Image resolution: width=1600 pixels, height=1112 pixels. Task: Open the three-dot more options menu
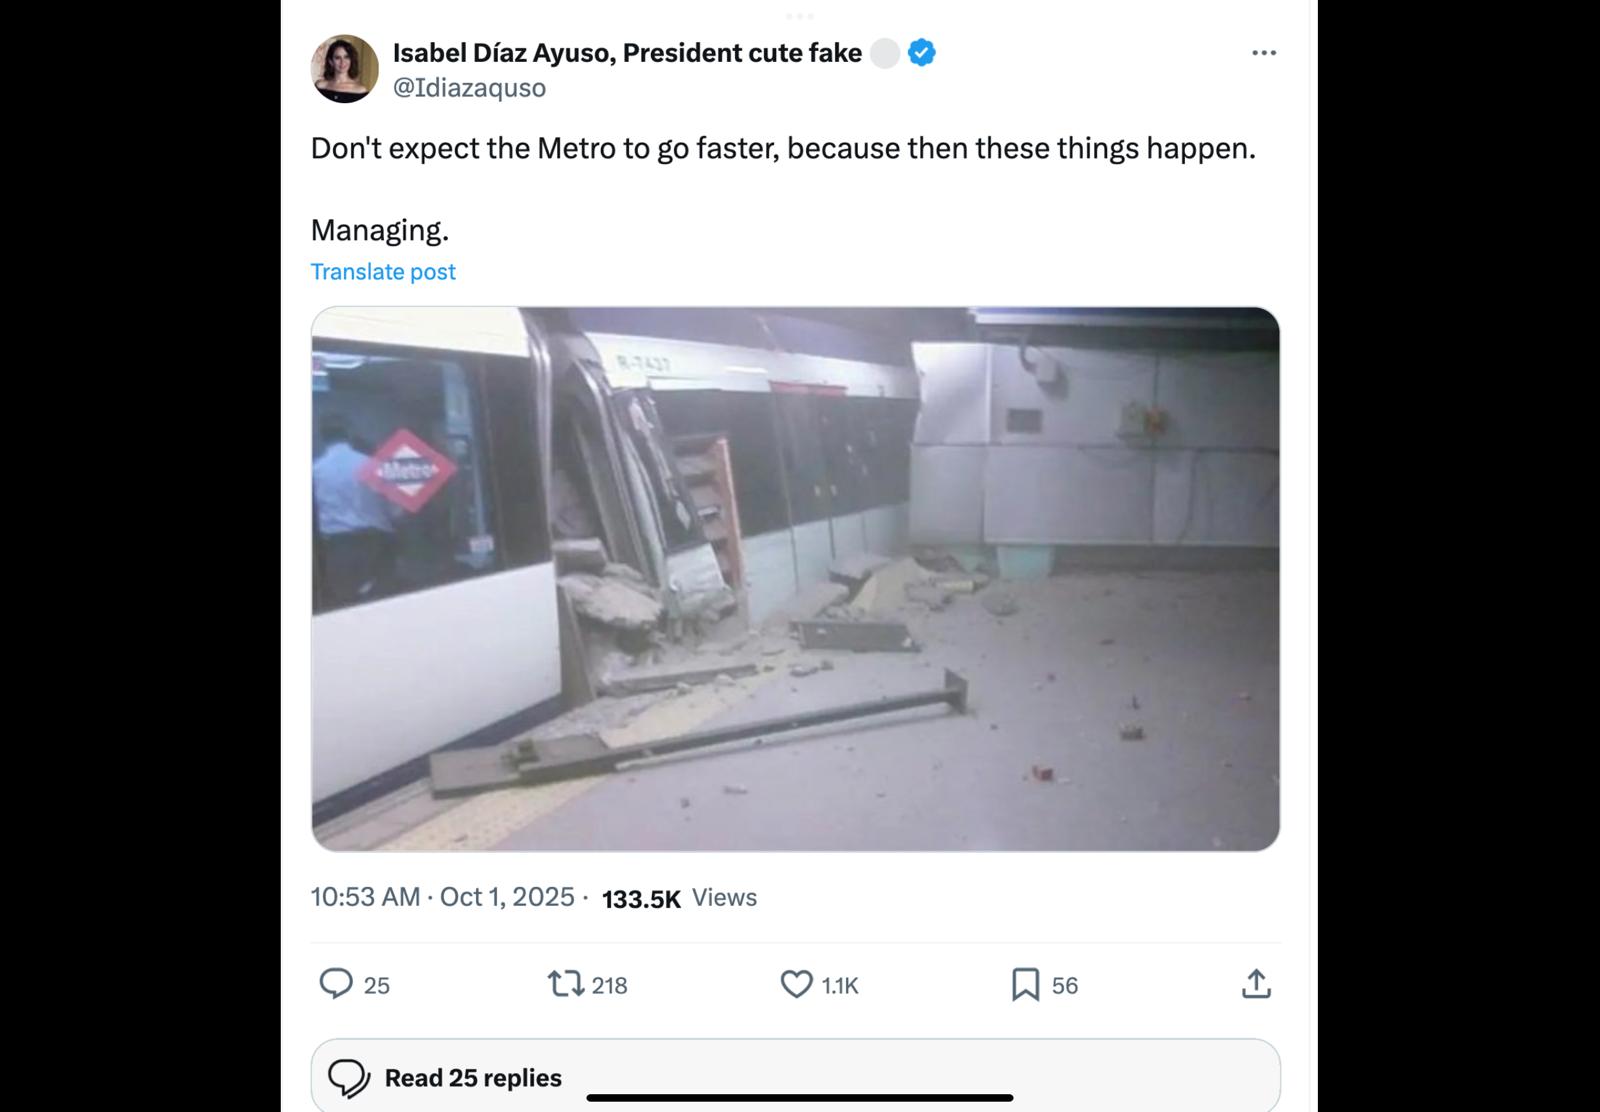[x=1263, y=53]
